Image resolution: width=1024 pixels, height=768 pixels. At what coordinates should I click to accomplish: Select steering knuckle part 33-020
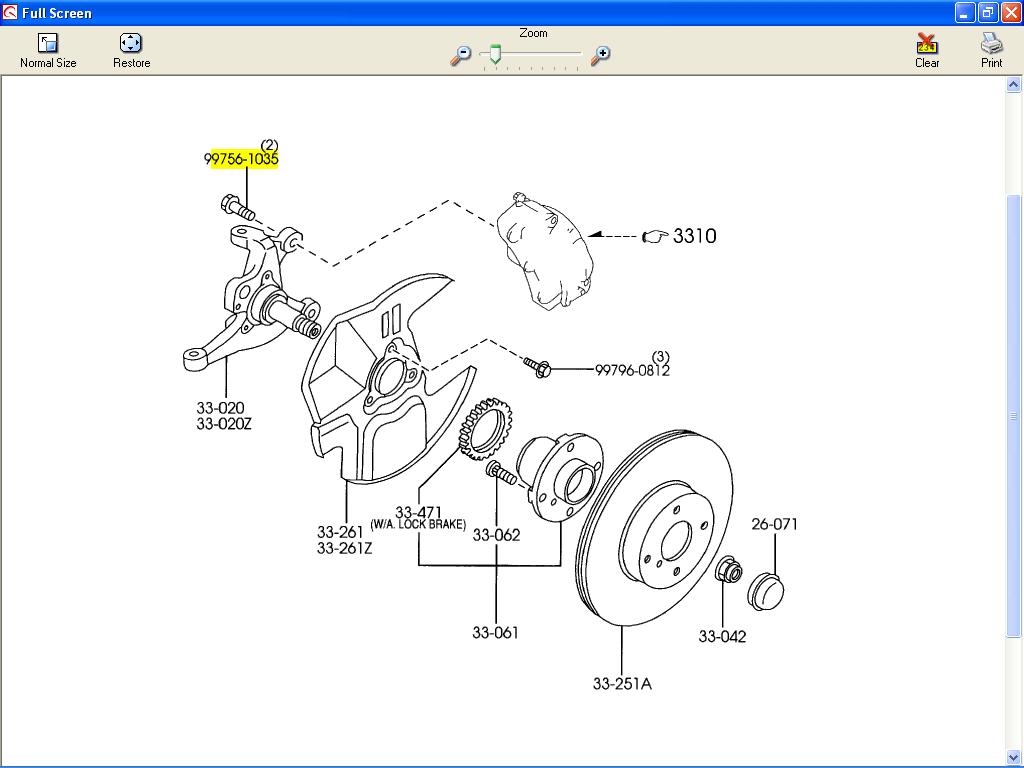[220, 408]
